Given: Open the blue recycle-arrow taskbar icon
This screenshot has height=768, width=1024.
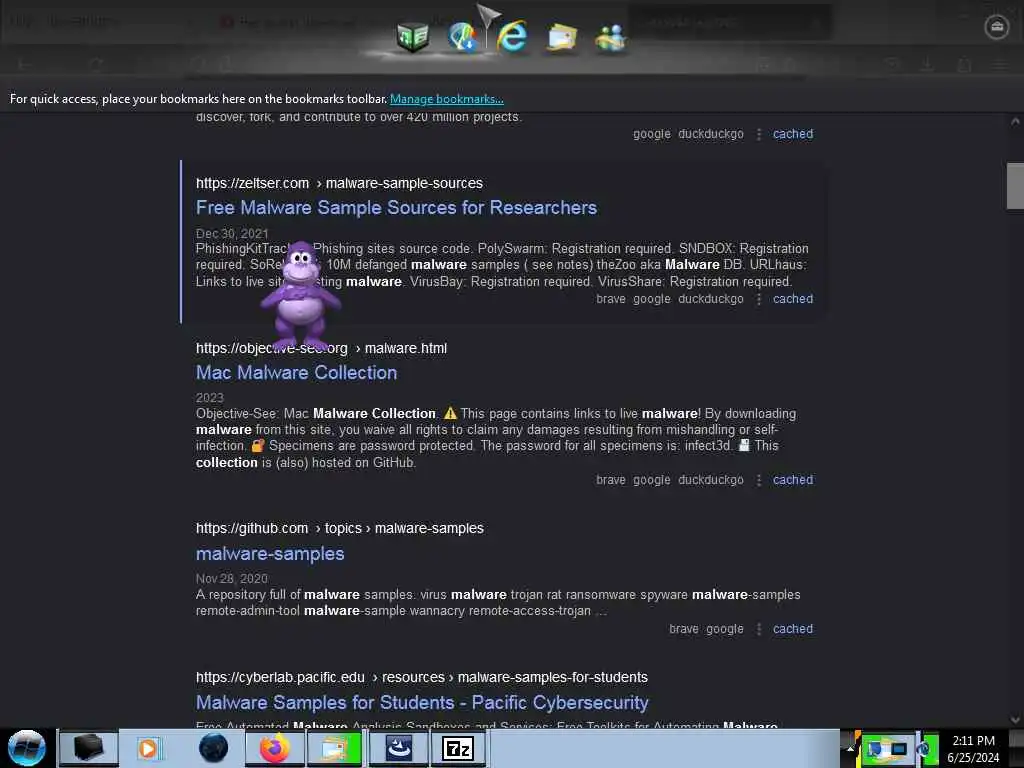Looking at the screenshot, I should click(x=398, y=748).
